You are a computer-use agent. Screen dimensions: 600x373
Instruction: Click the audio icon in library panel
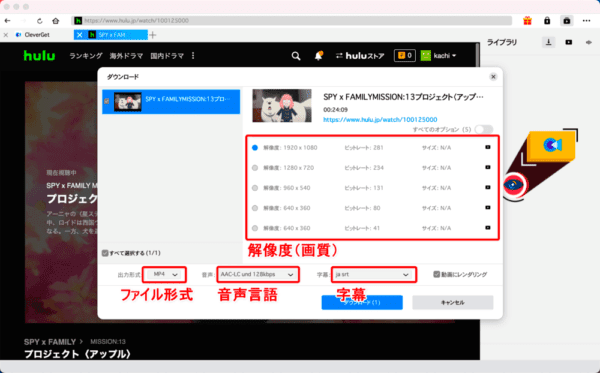point(589,42)
